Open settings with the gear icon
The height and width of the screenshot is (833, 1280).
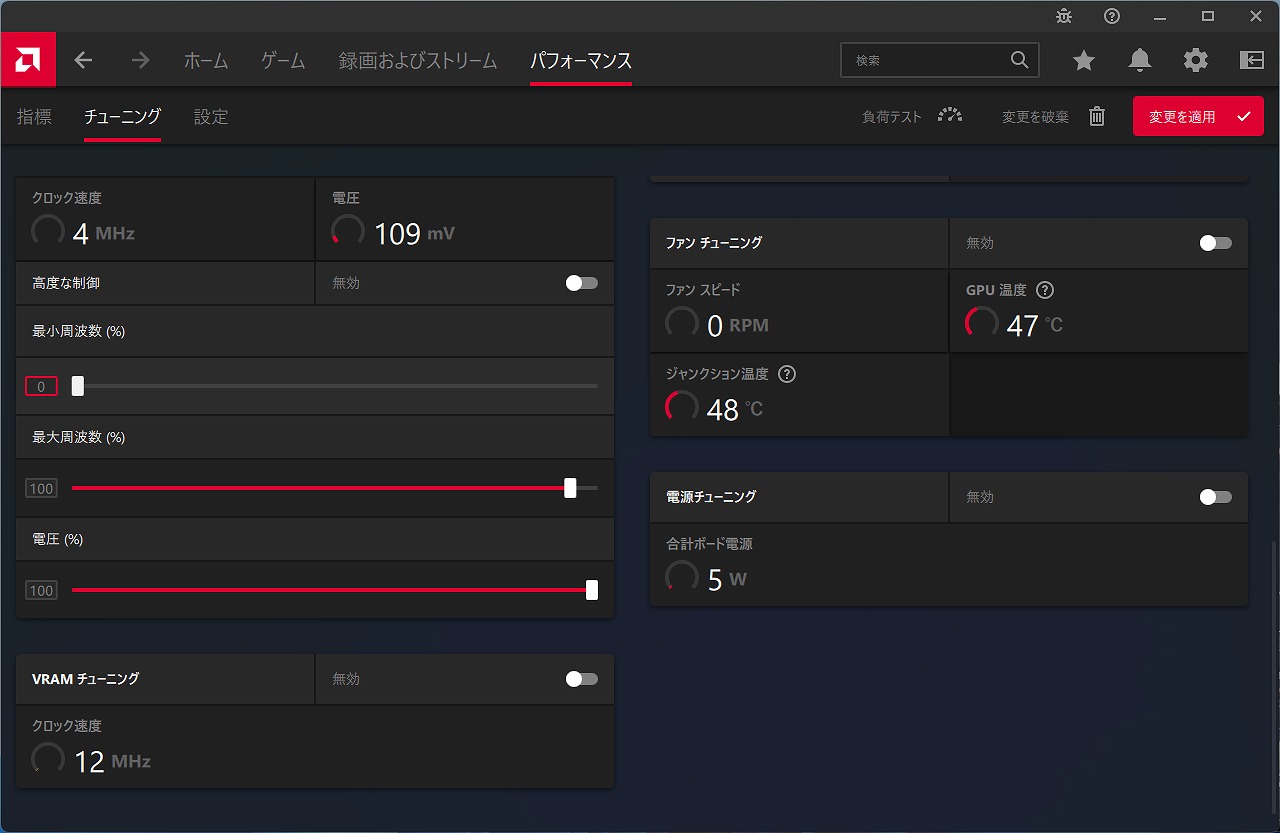point(1196,61)
